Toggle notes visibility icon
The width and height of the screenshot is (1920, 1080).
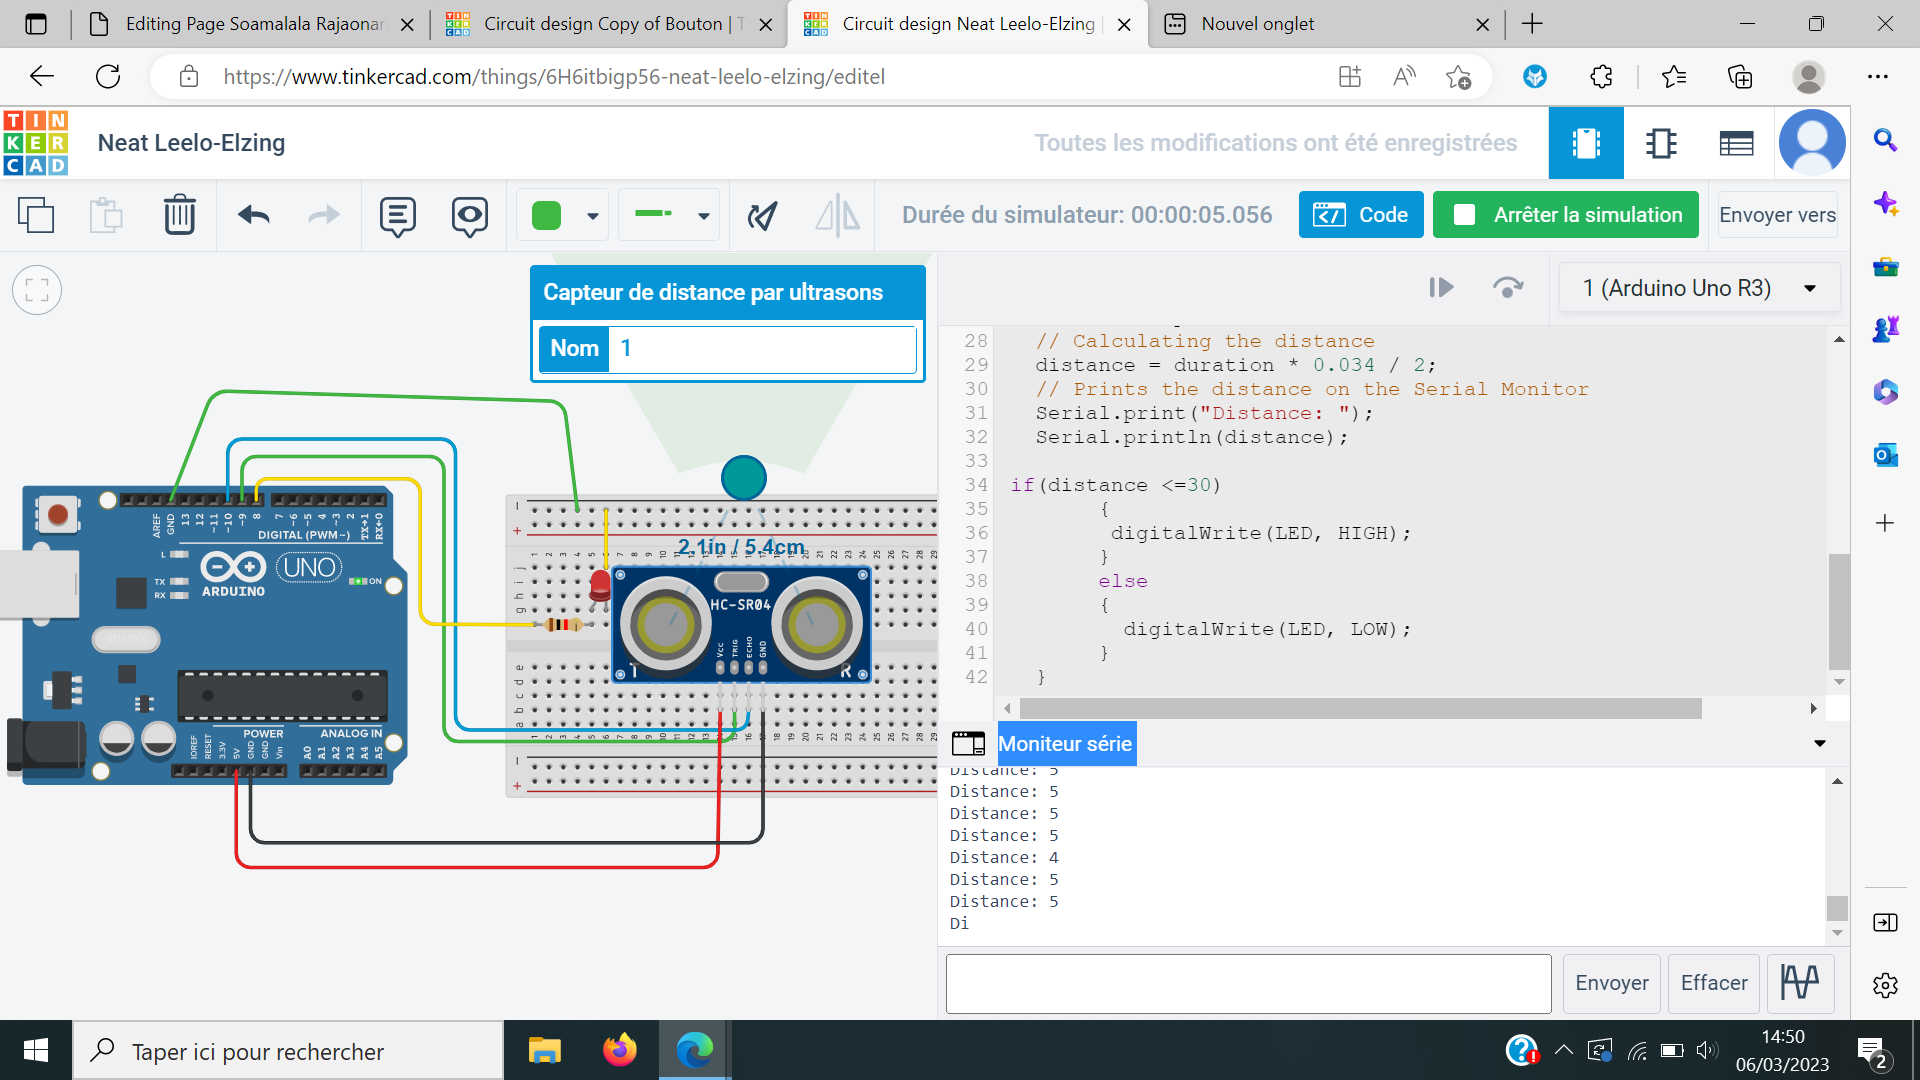coord(470,216)
